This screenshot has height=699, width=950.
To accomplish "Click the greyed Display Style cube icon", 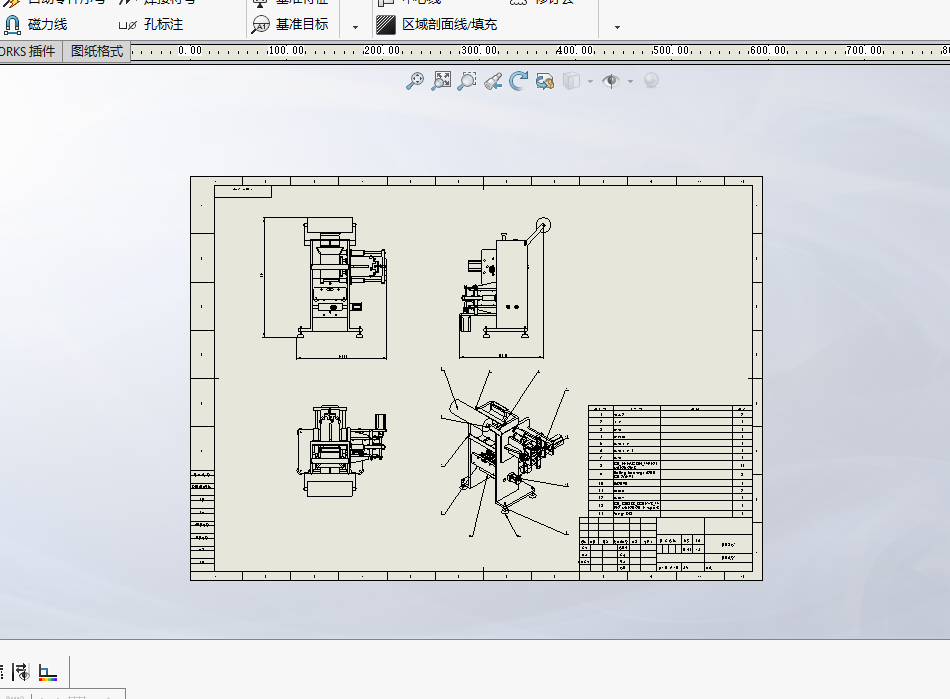I will (571, 81).
